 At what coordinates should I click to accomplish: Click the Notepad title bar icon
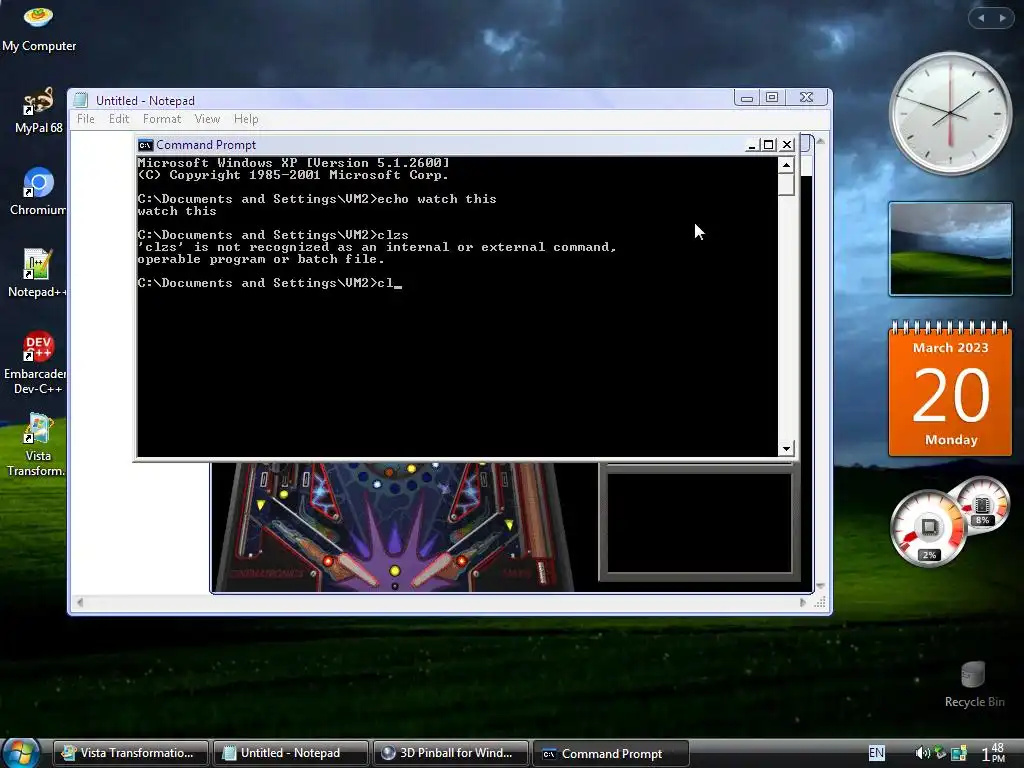pyautogui.click(x=81, y=100)
